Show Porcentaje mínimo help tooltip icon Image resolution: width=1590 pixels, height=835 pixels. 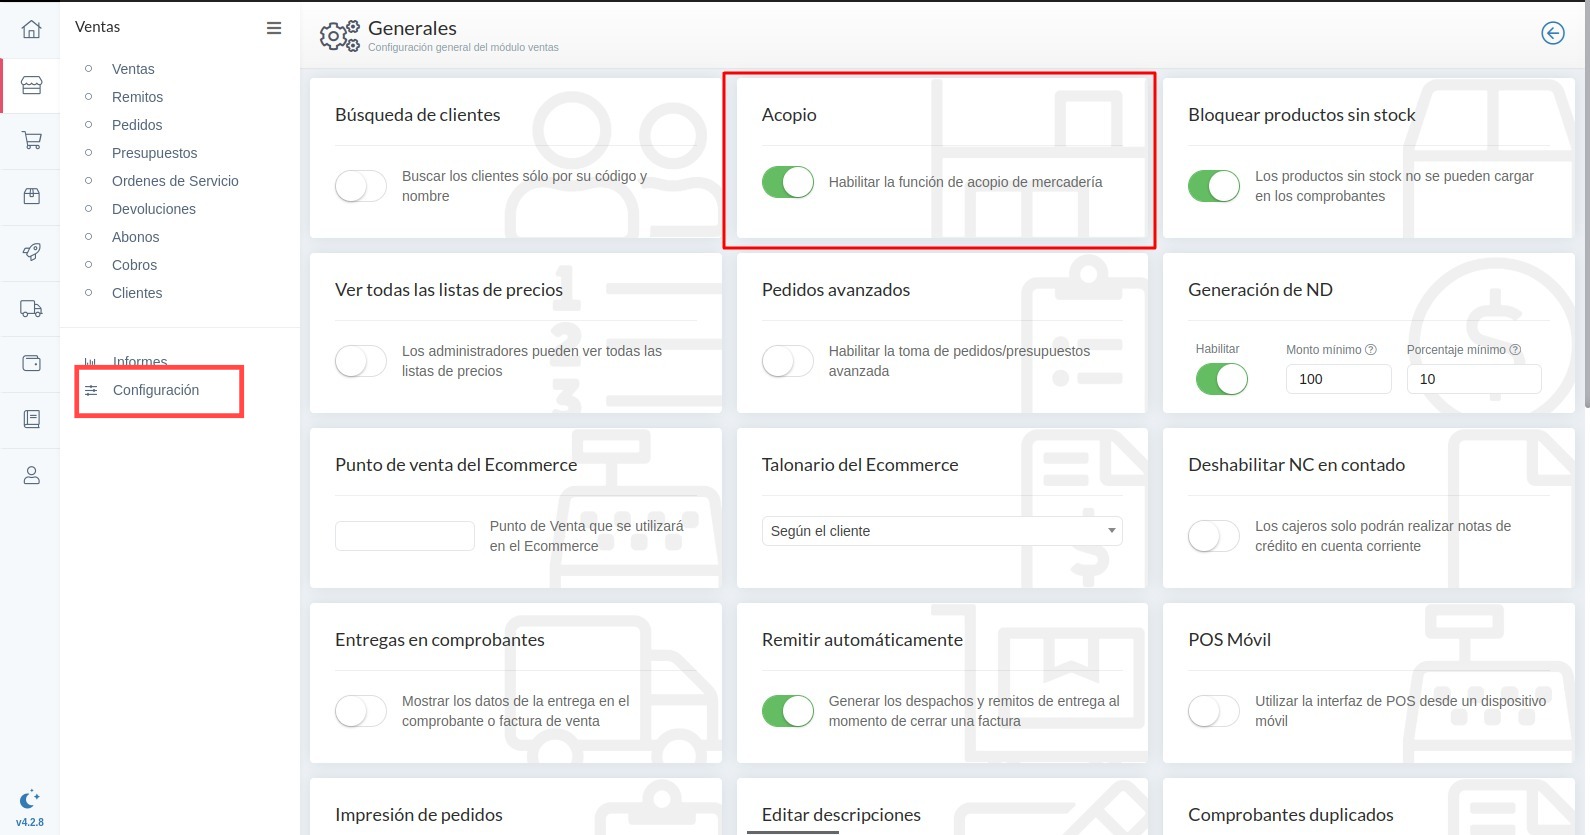tap(1515, 350)
